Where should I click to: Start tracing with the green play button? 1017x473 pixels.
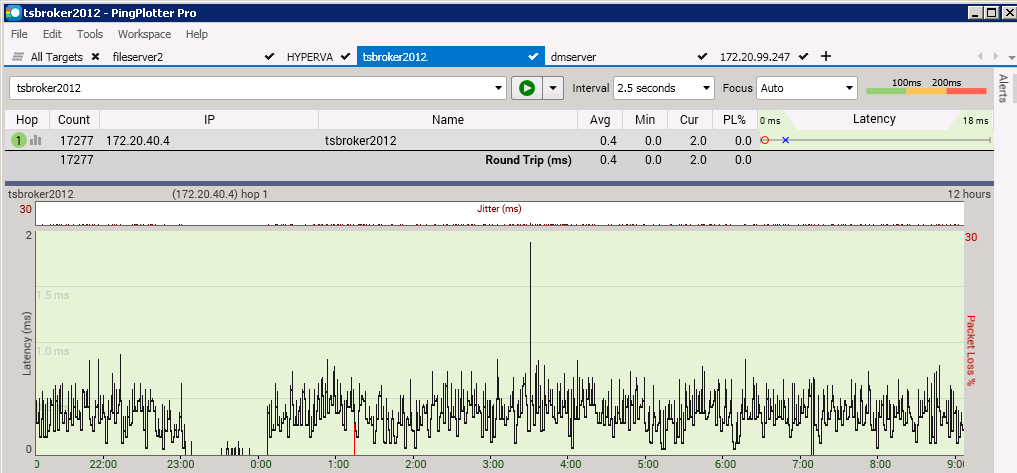click(x=527, y=88)
